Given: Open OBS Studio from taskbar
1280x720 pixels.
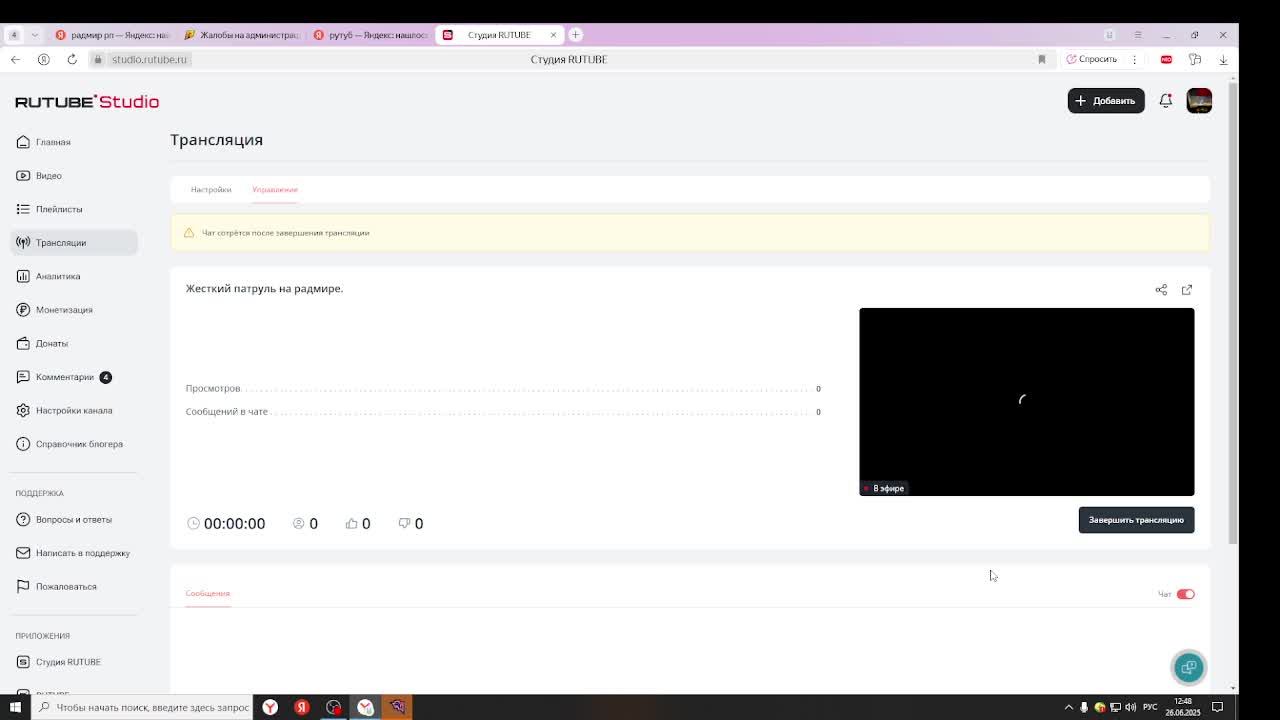Looking at the screenshot, I should [x=334, y=707].
